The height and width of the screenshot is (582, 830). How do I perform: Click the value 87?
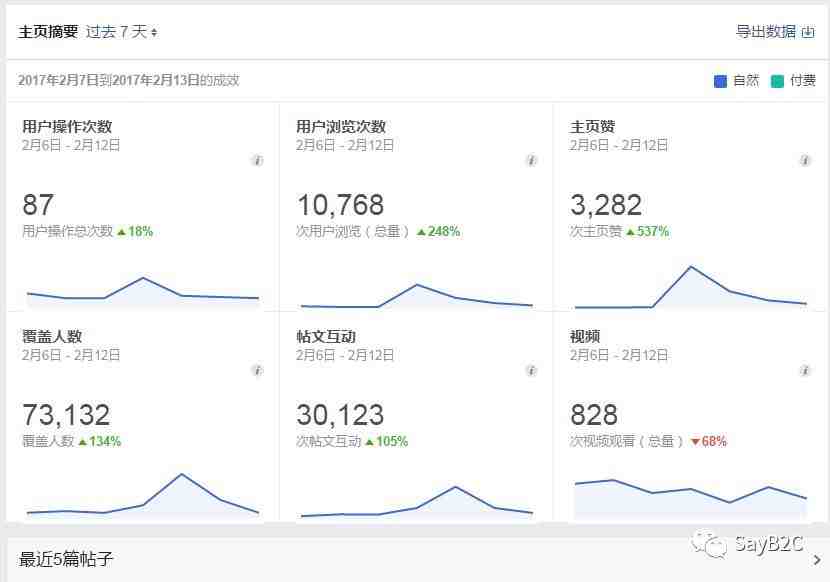click(38, 205)
